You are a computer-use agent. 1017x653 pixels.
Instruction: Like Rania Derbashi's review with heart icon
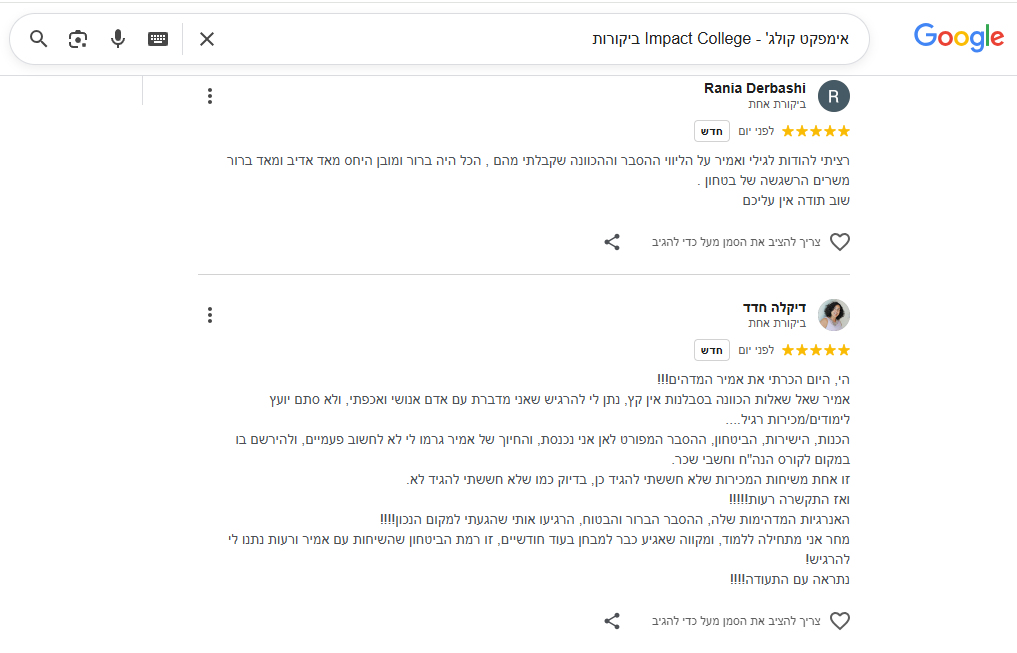(x=840, y=242)
